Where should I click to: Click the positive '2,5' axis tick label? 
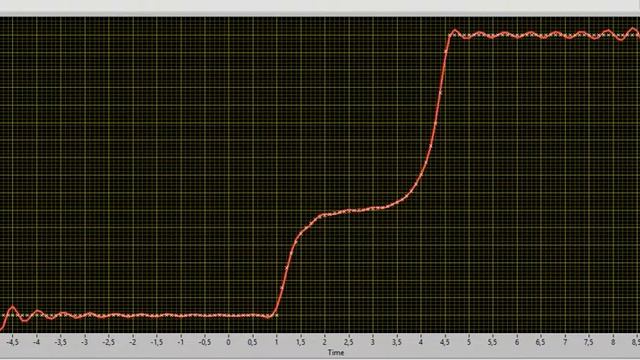click(x=349, y=342)
